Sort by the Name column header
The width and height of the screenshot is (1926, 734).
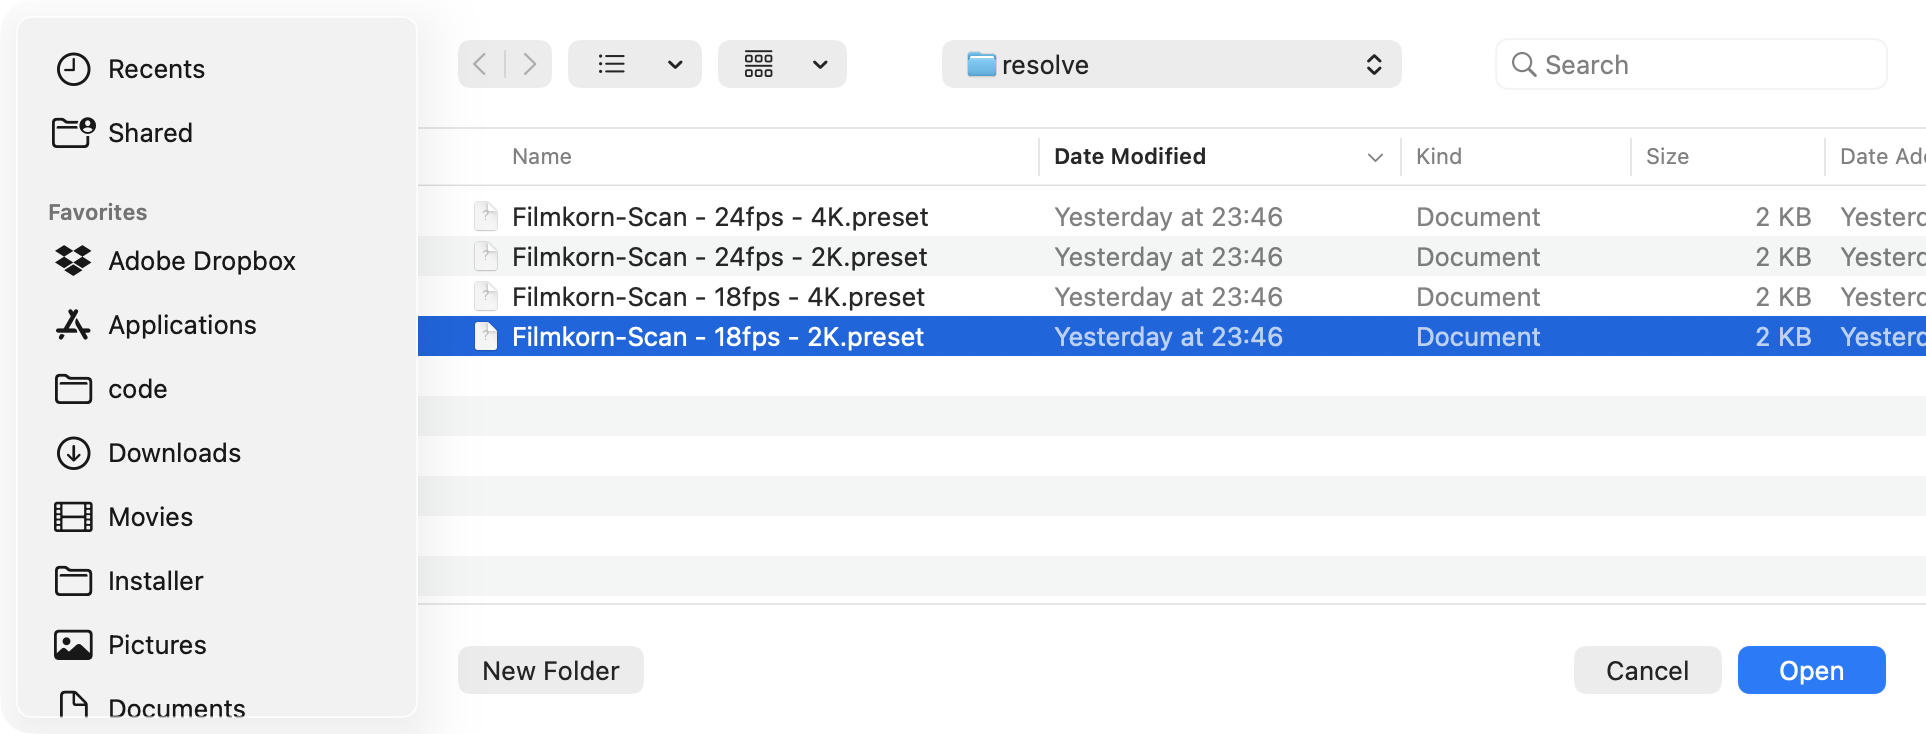click(x=542, y=156)
